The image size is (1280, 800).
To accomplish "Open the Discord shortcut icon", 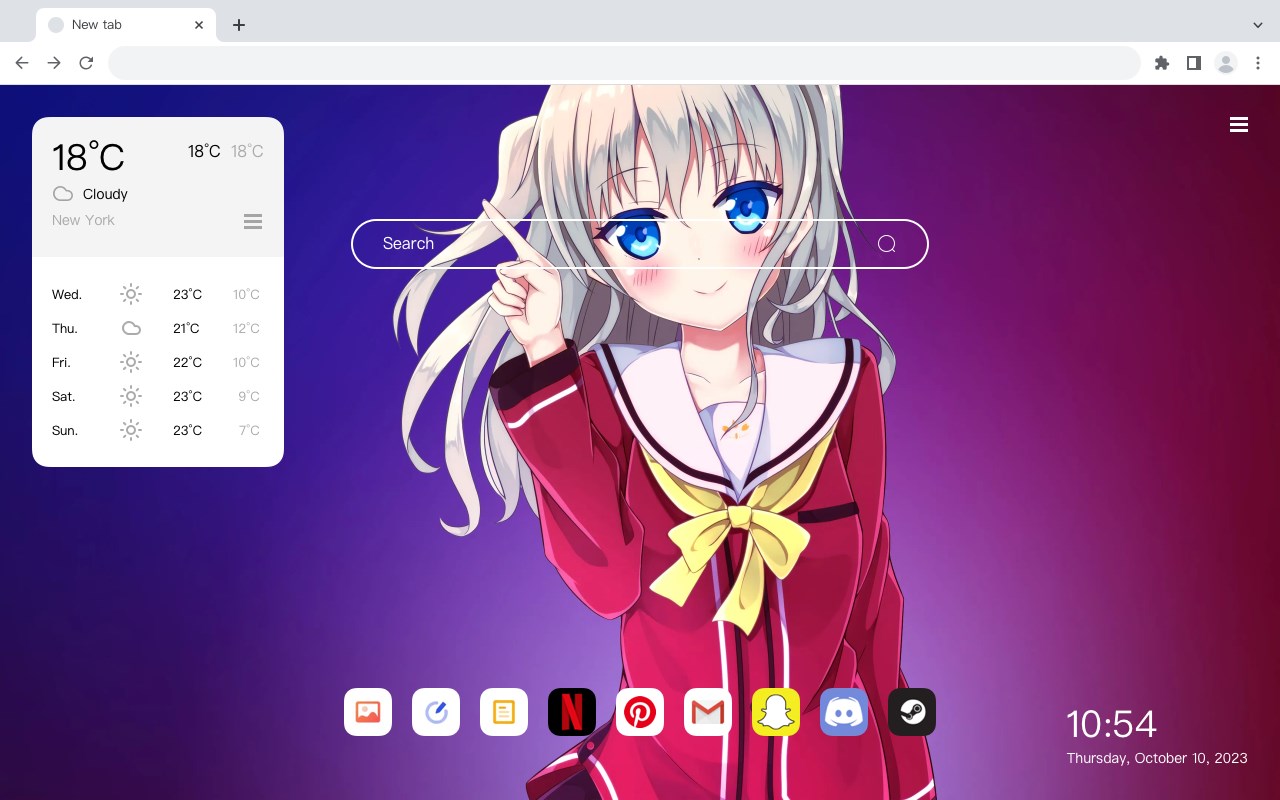I will 844,712.
